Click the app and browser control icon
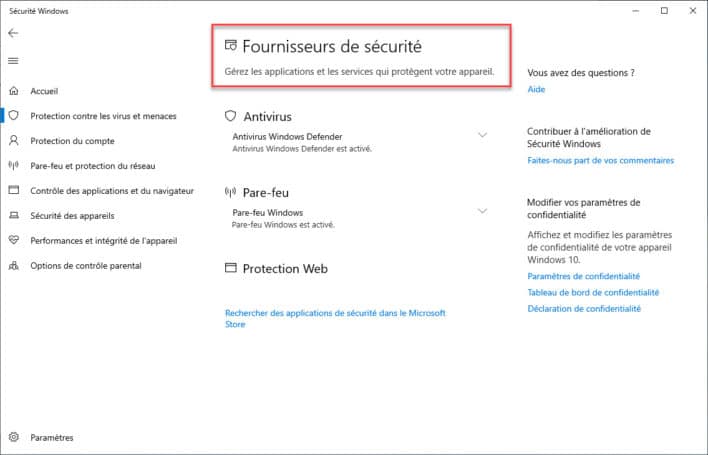Image resolution: width=708 pixels, height=455 pixels. (x=14, y=190)
